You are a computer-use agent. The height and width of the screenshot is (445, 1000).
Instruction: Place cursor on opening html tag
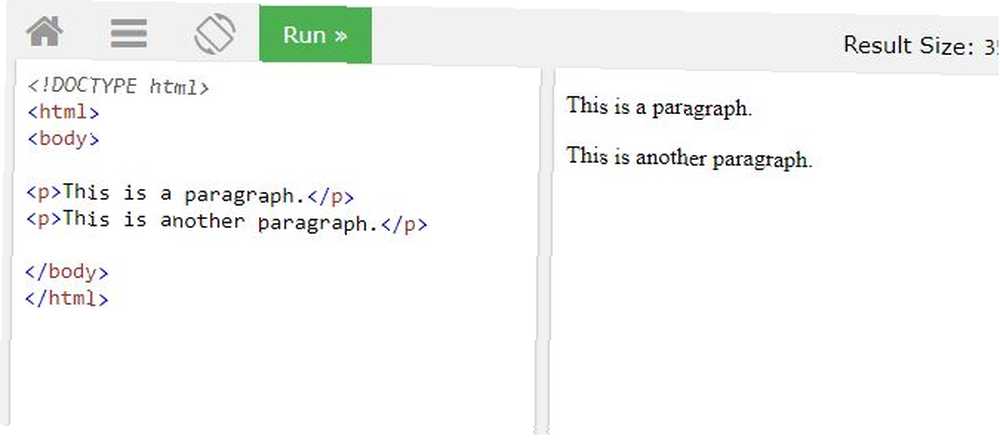pos(63,112)
